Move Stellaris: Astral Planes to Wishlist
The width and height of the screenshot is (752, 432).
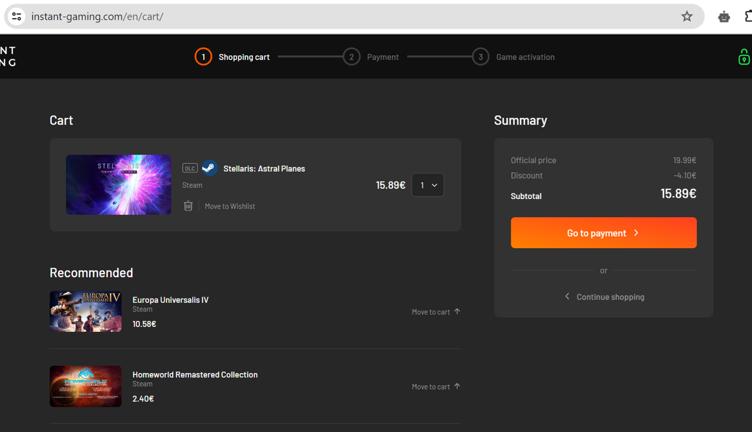[x=230, y=206]
